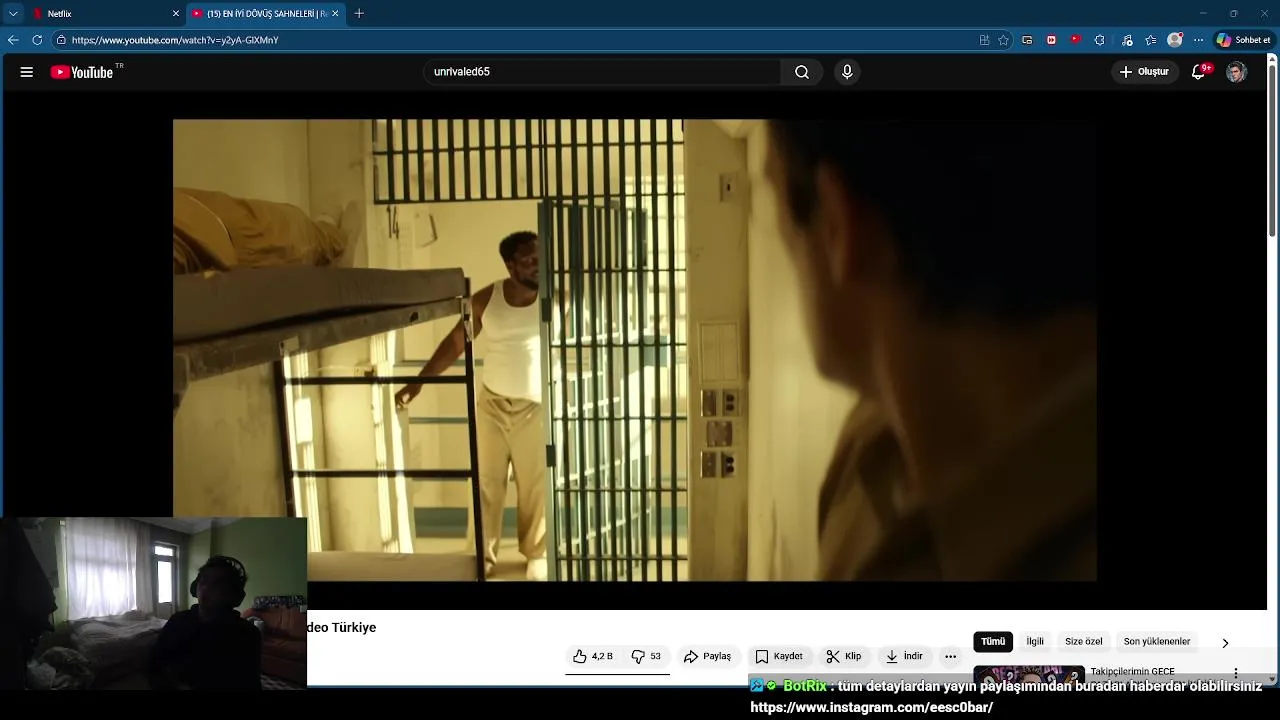Select the EN İYİ DÖVÜŞ SAHNELERİ YouTube tab
The image size is (1280, 720).
coord(265,13)
